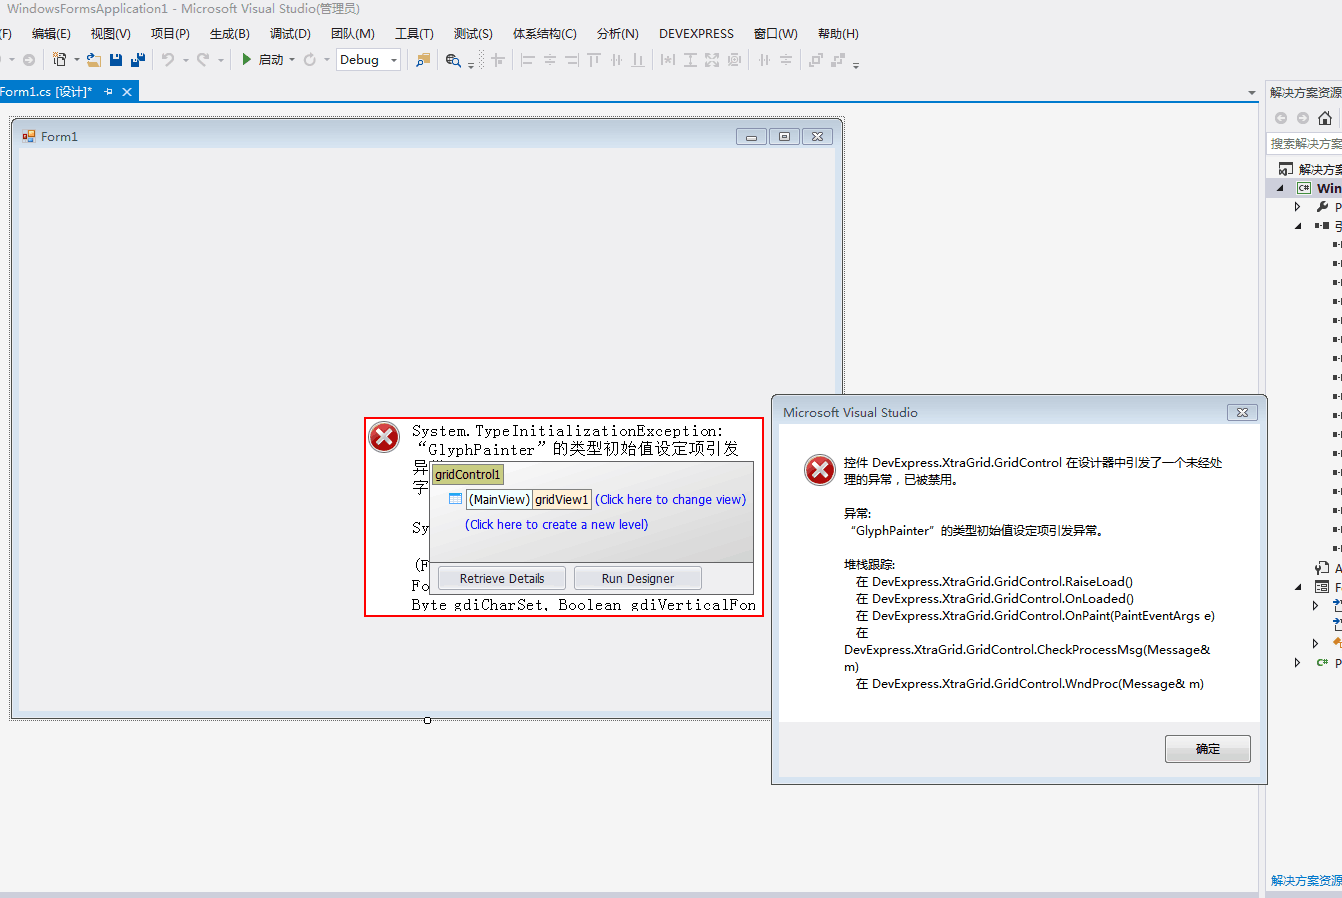Open the New Project dropdown arrow
Viewport: 1342px width, 898px height.
(77, 60)
